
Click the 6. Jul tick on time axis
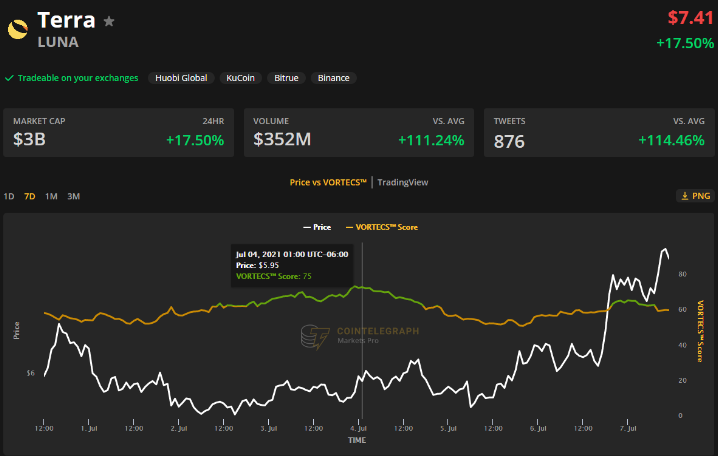pos(538,429)
